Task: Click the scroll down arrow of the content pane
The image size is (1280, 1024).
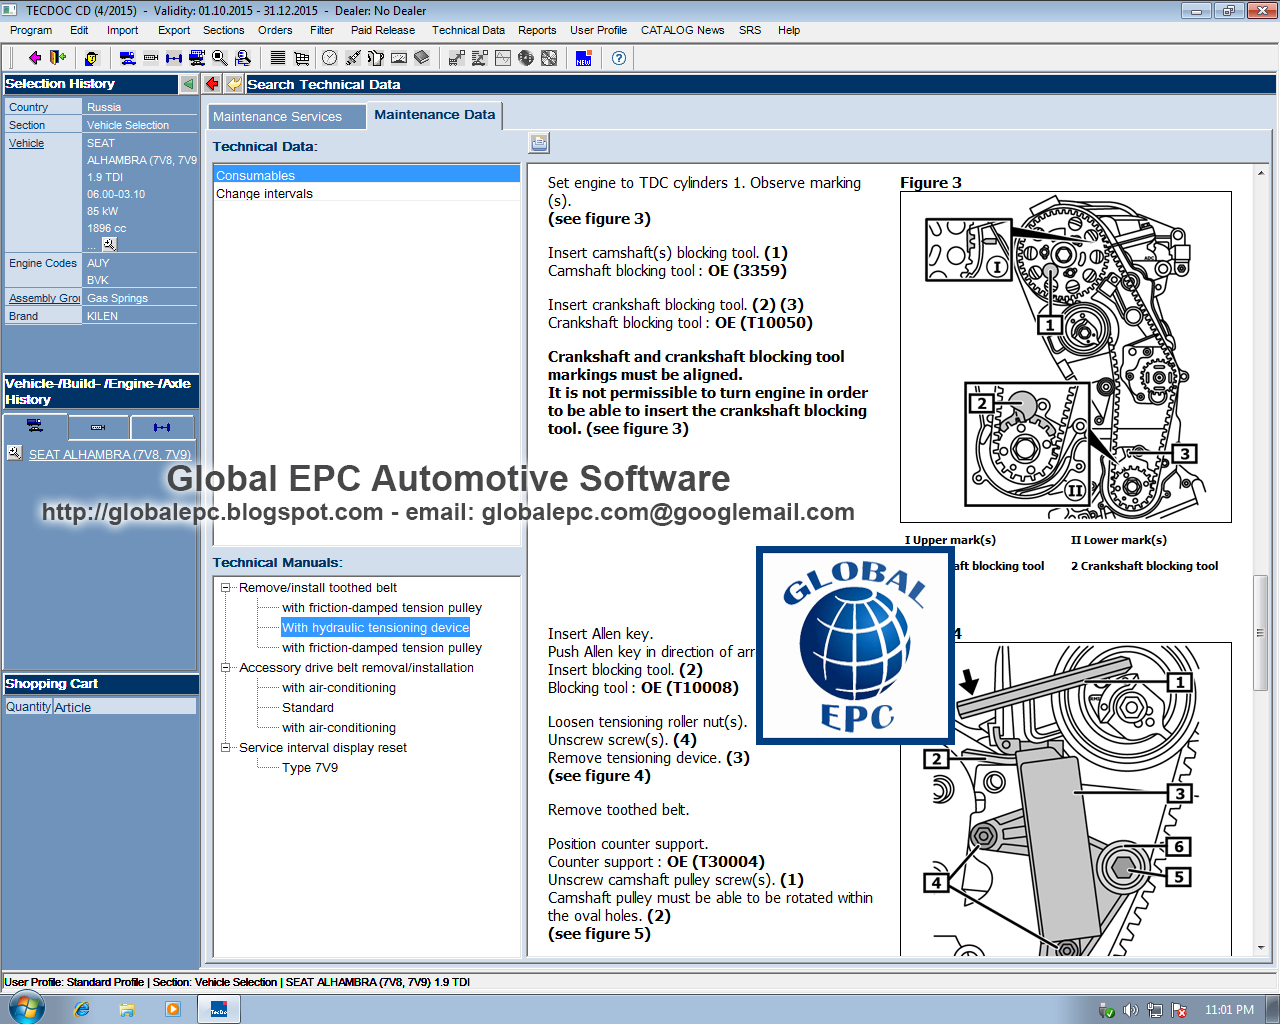Action: click(x=1261, y=947)
